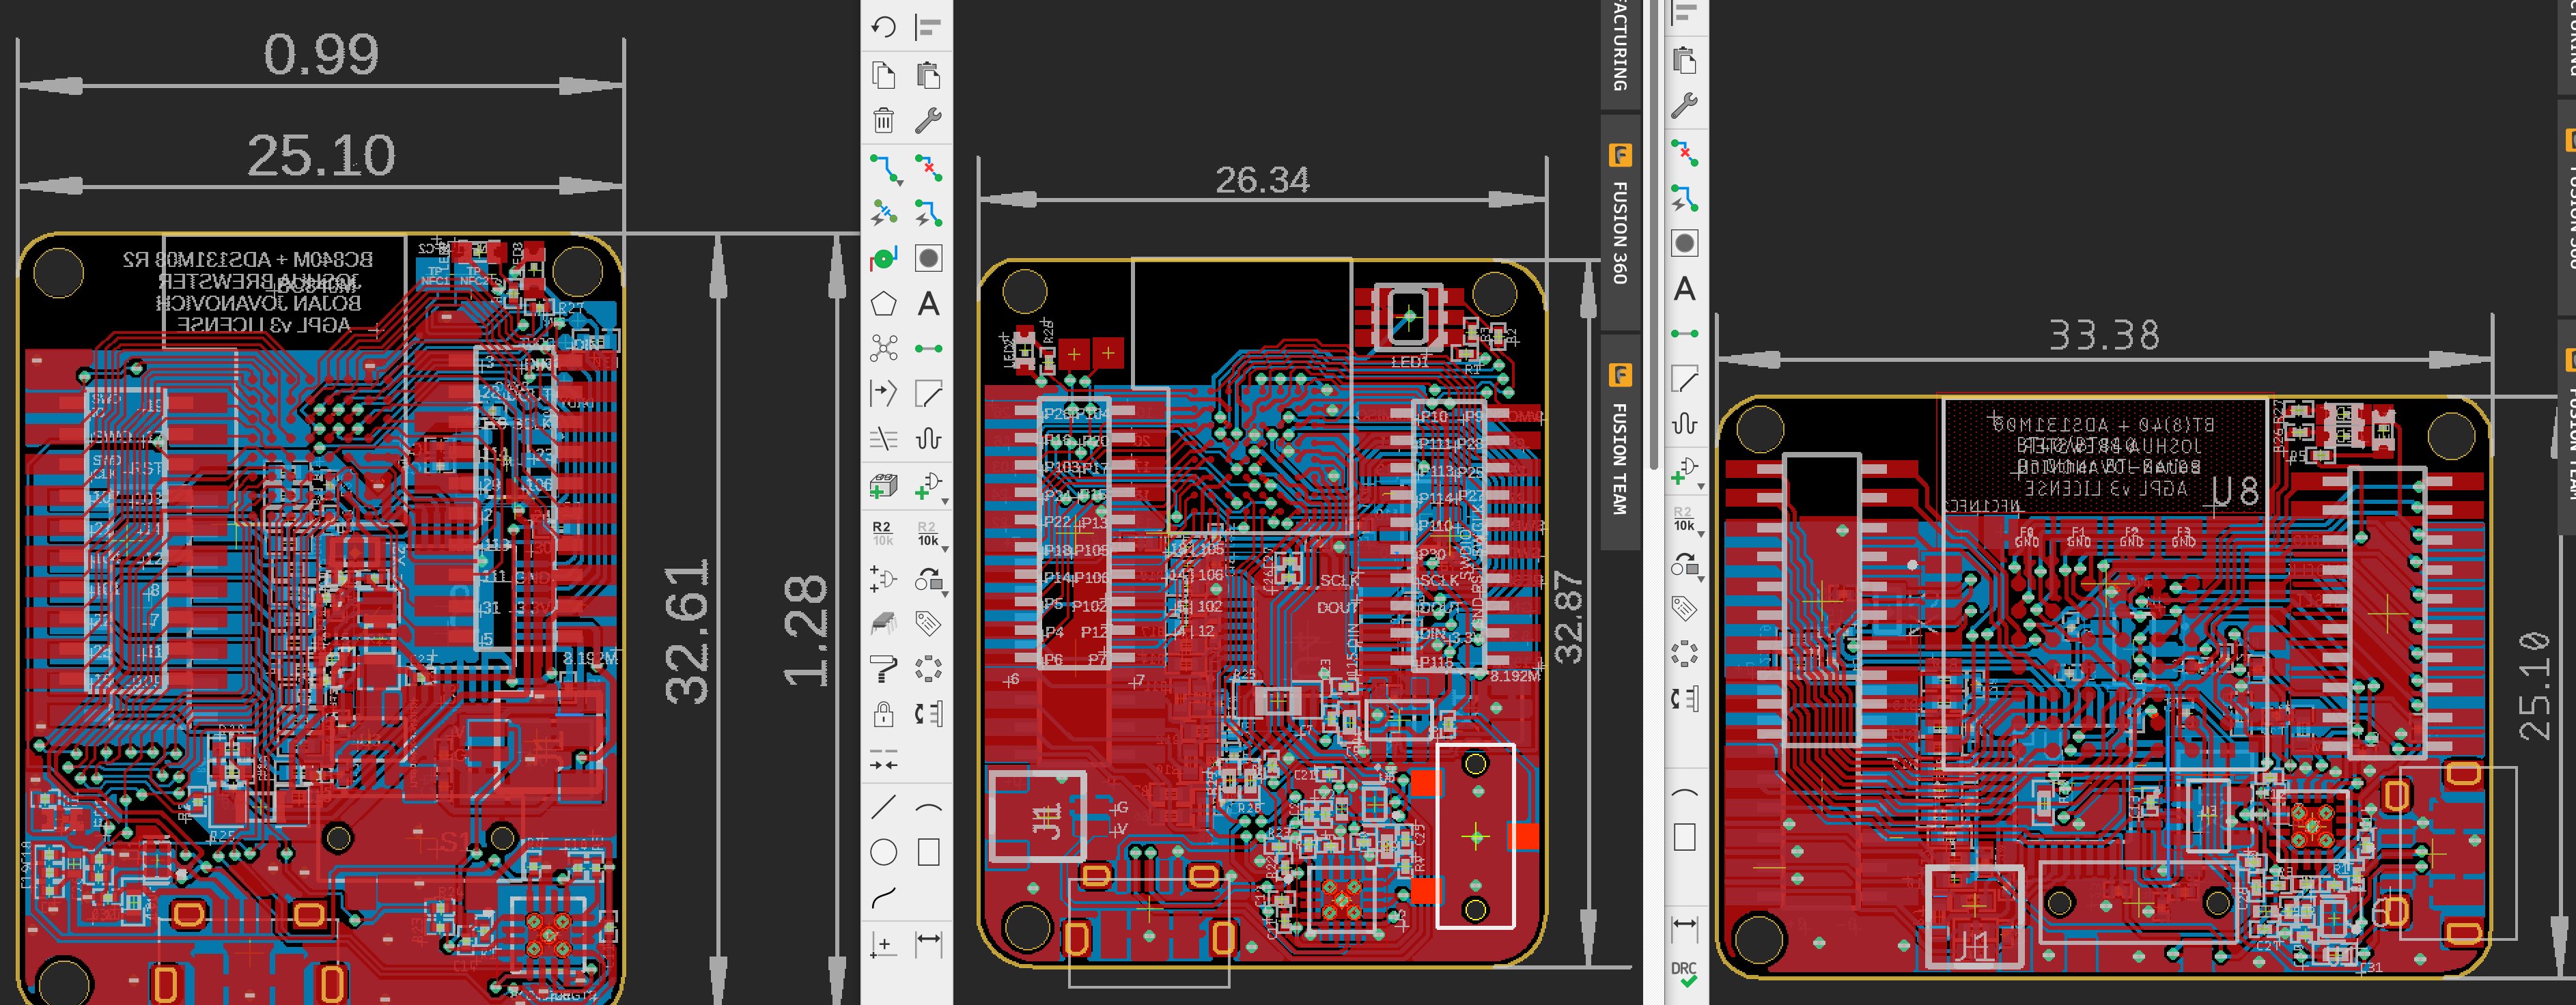Select the straight Line drawing tool

(883, 806)
